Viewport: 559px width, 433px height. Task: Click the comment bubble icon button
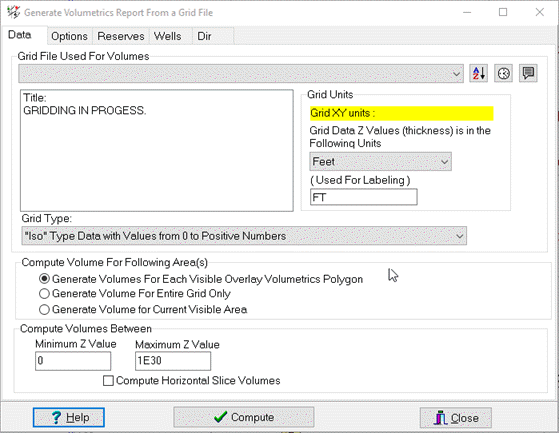pyautogui.click(x=528, y=74)
